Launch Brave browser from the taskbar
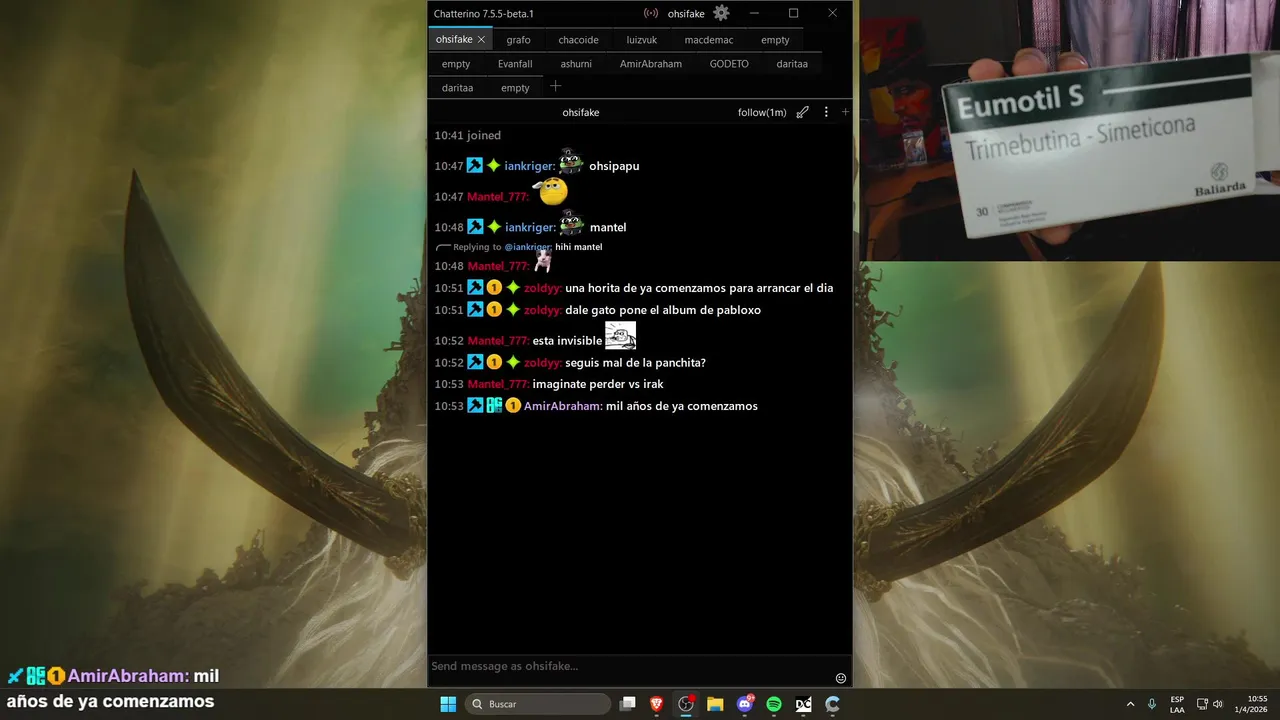The image size is (1280, 720). coord(657,704)
